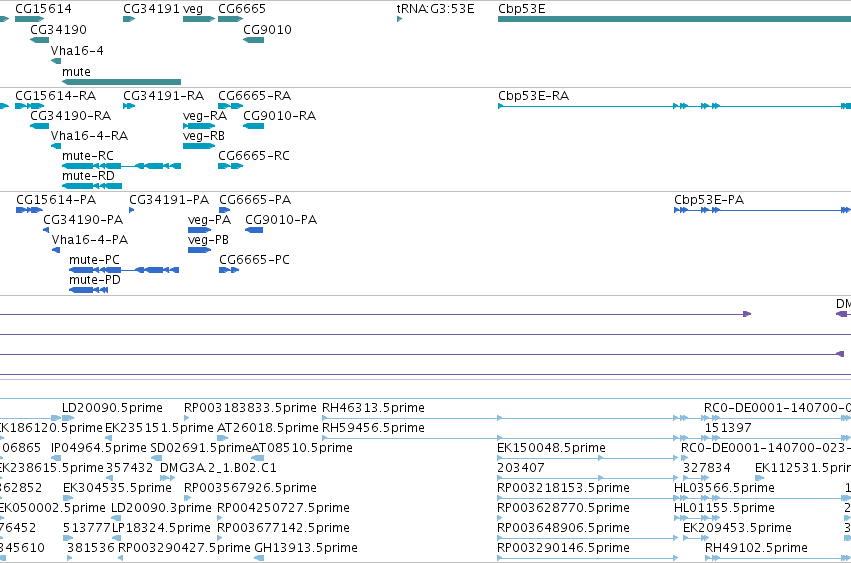The height and width of the screenshot is (563, 851).
Task: Click EST RP004250727.5prime
Action: click(x=283, y=508)
